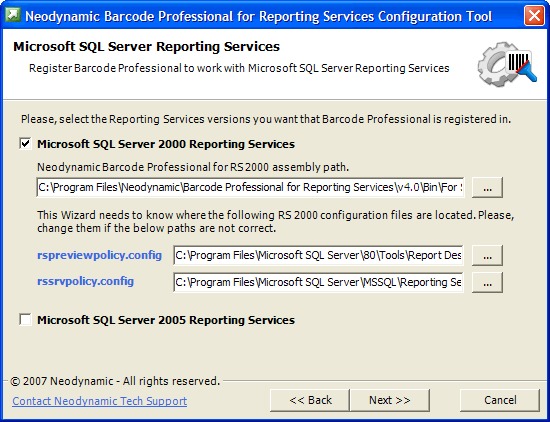
Task: Browse for the RS 2000 assembly path
Action: [x=487, y=187]
